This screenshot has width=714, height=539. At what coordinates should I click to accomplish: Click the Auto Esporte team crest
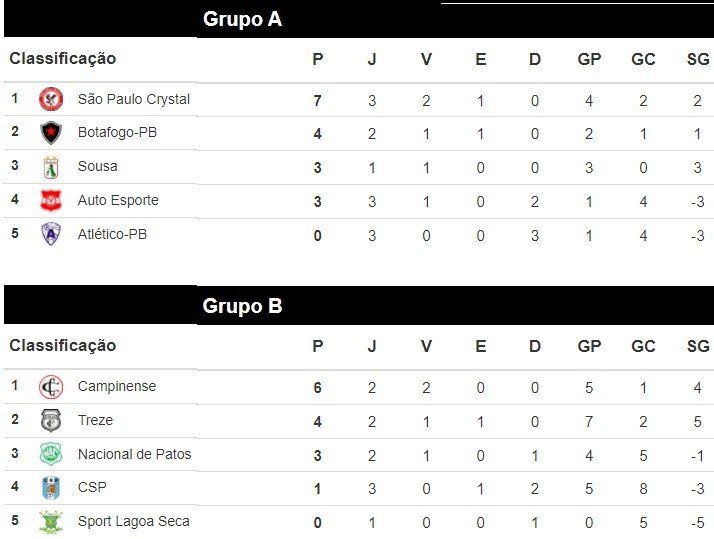[50, 201]
